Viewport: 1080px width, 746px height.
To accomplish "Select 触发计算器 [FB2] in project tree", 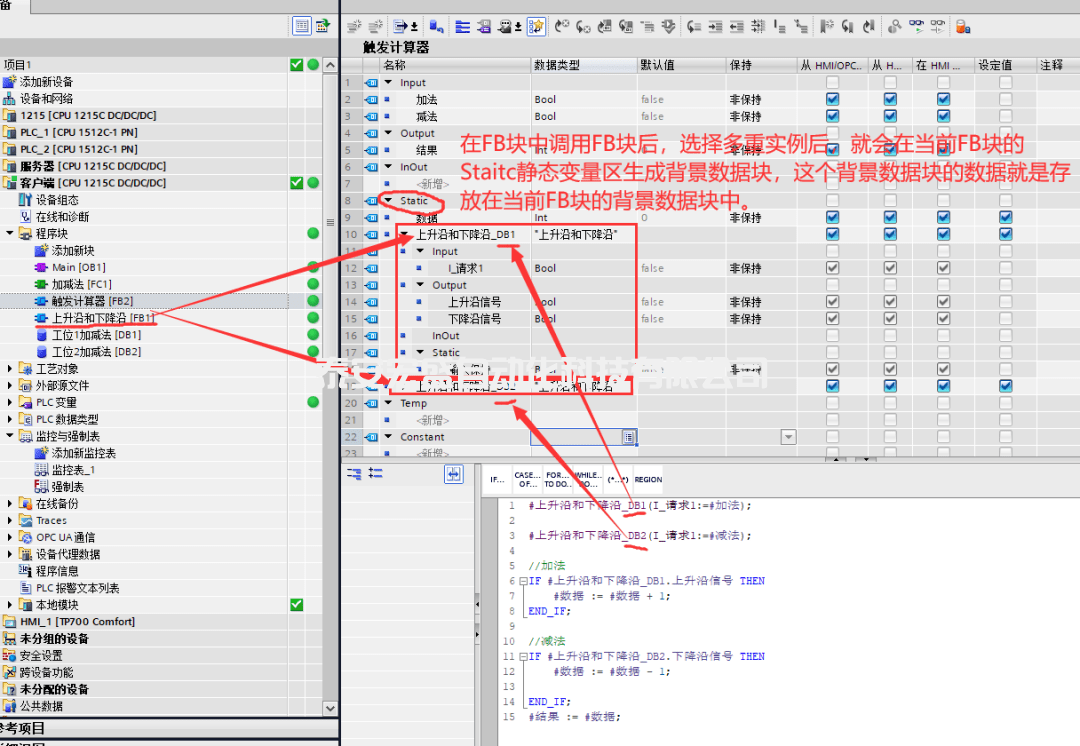I will coord(92,301).
